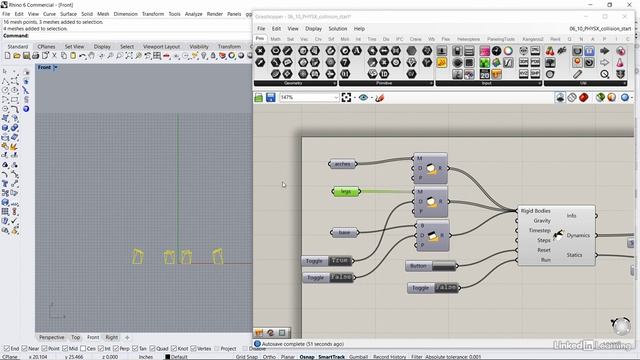Select cherries icon in Util panel
This screenshot has width=640, height=360.
(550, 51)
